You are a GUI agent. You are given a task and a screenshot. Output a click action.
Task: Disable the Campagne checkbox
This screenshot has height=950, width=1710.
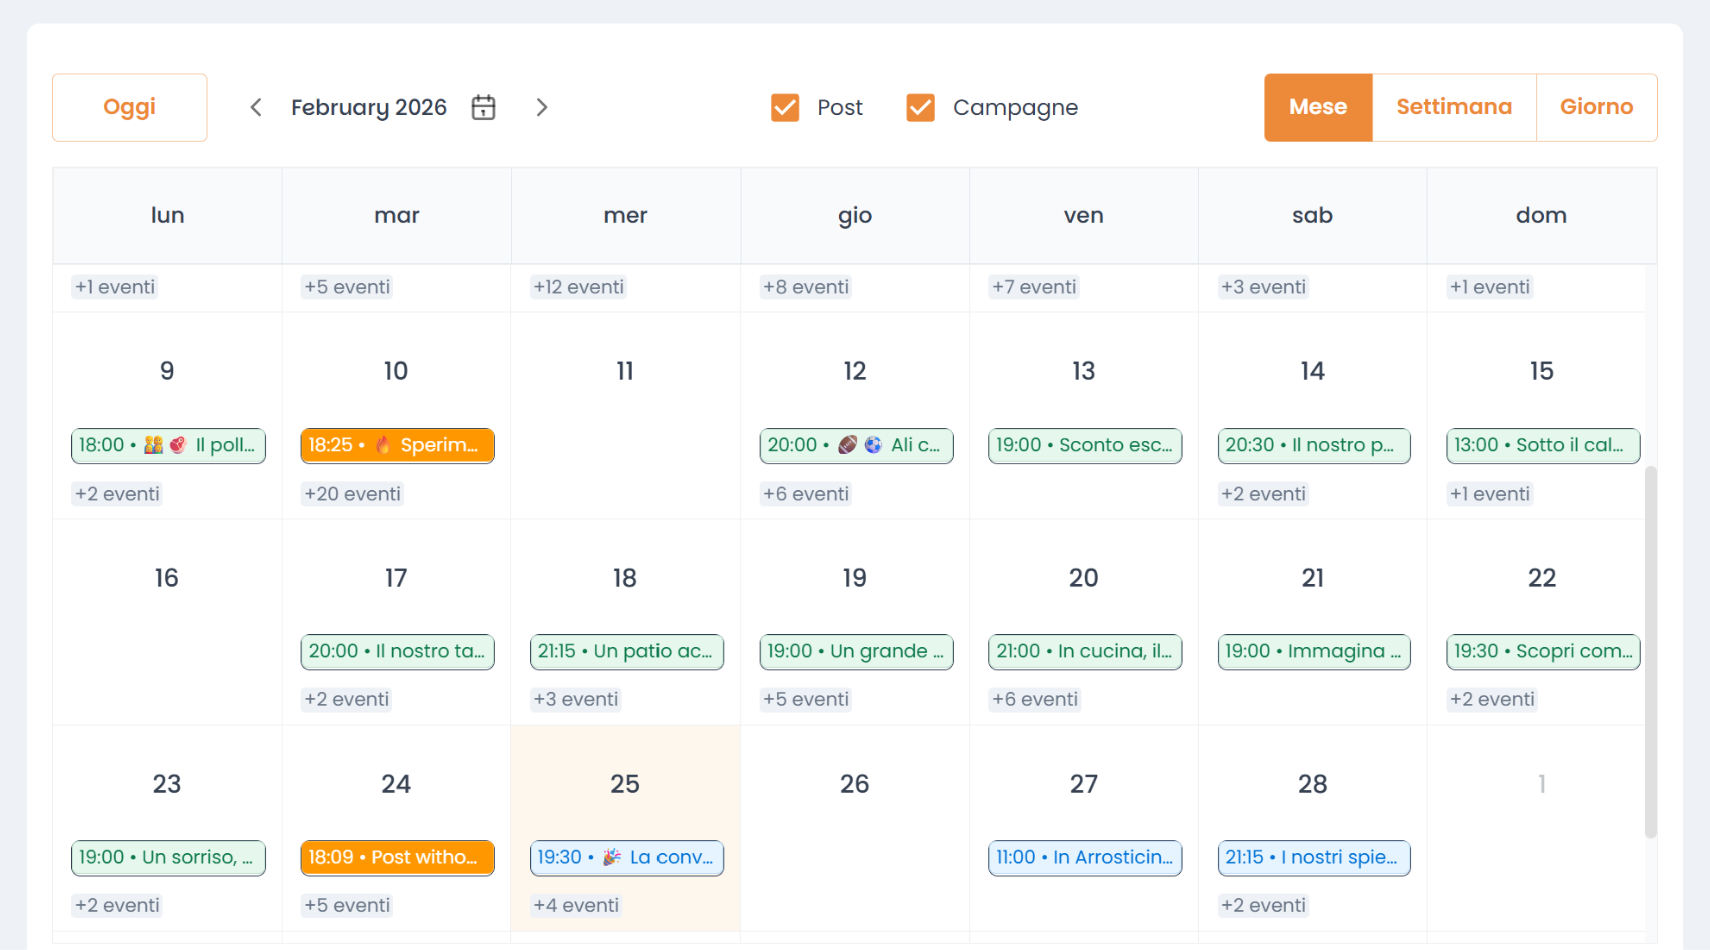click(920, 107)
